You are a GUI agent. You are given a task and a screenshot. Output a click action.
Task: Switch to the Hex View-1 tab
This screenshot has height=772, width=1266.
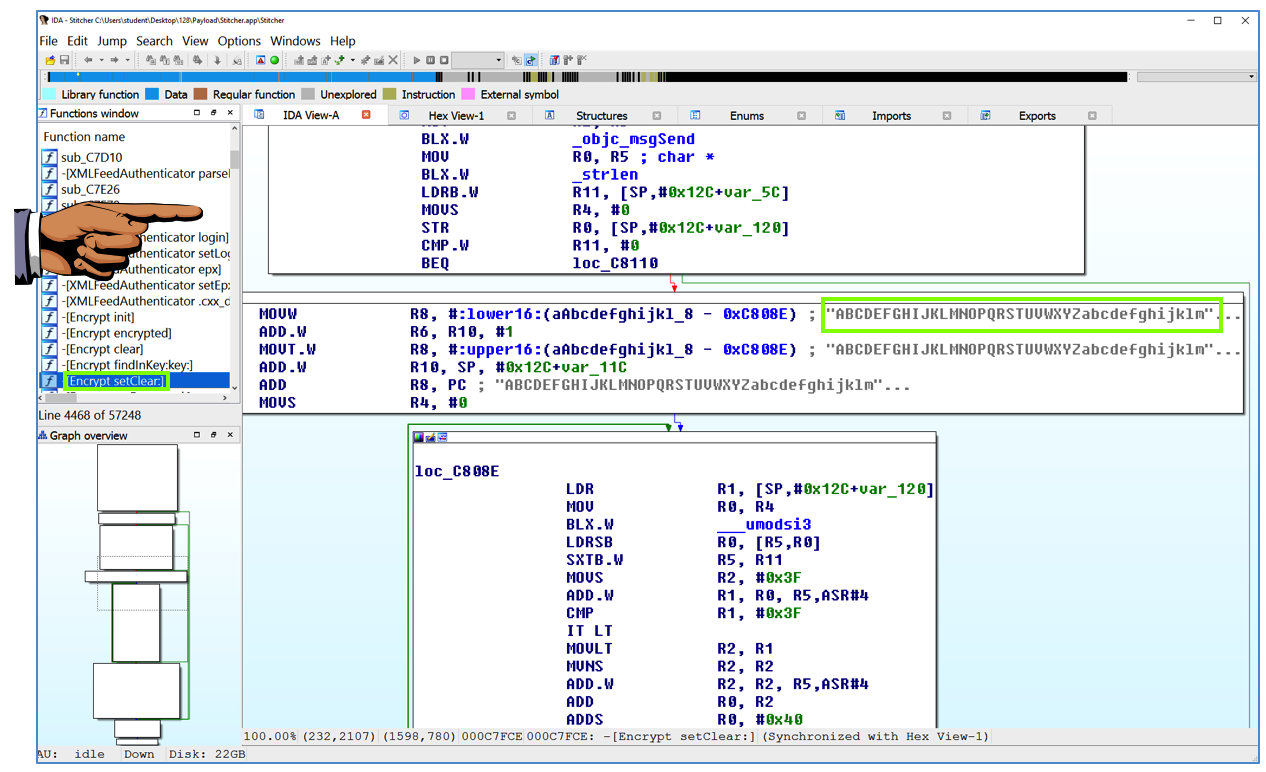pyautogui.click(x=455, y=116)
